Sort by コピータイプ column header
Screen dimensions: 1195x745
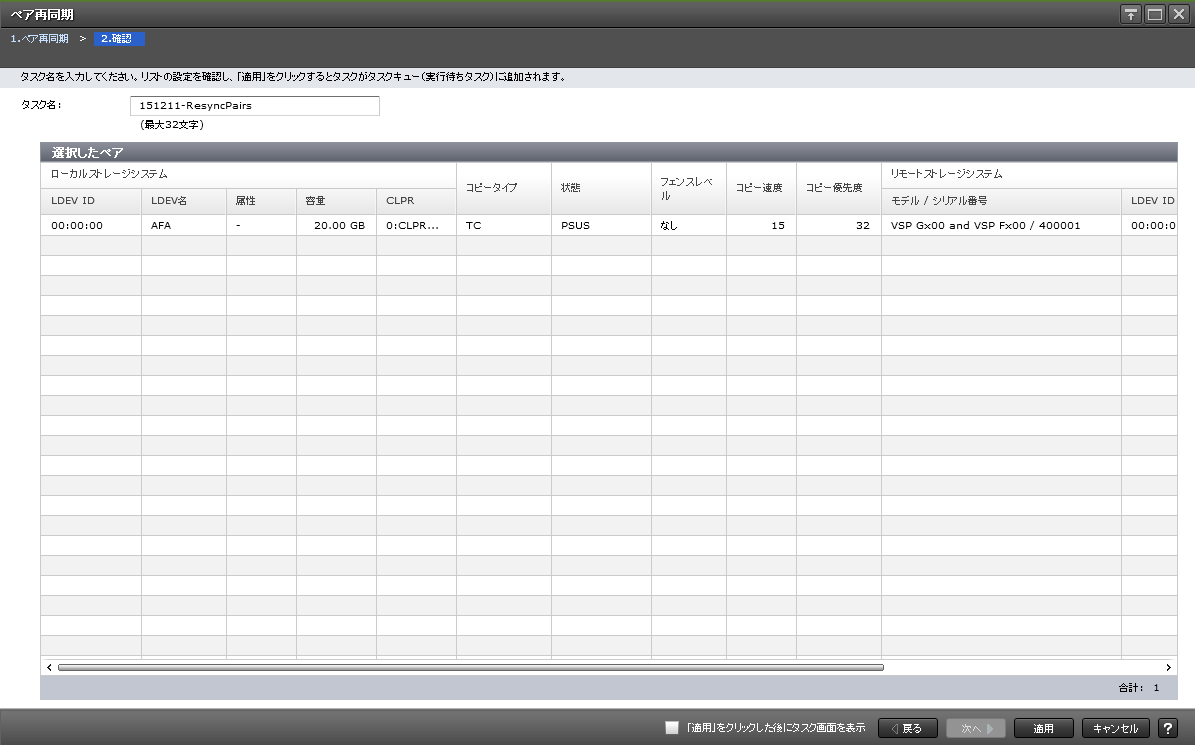(503, 188)
